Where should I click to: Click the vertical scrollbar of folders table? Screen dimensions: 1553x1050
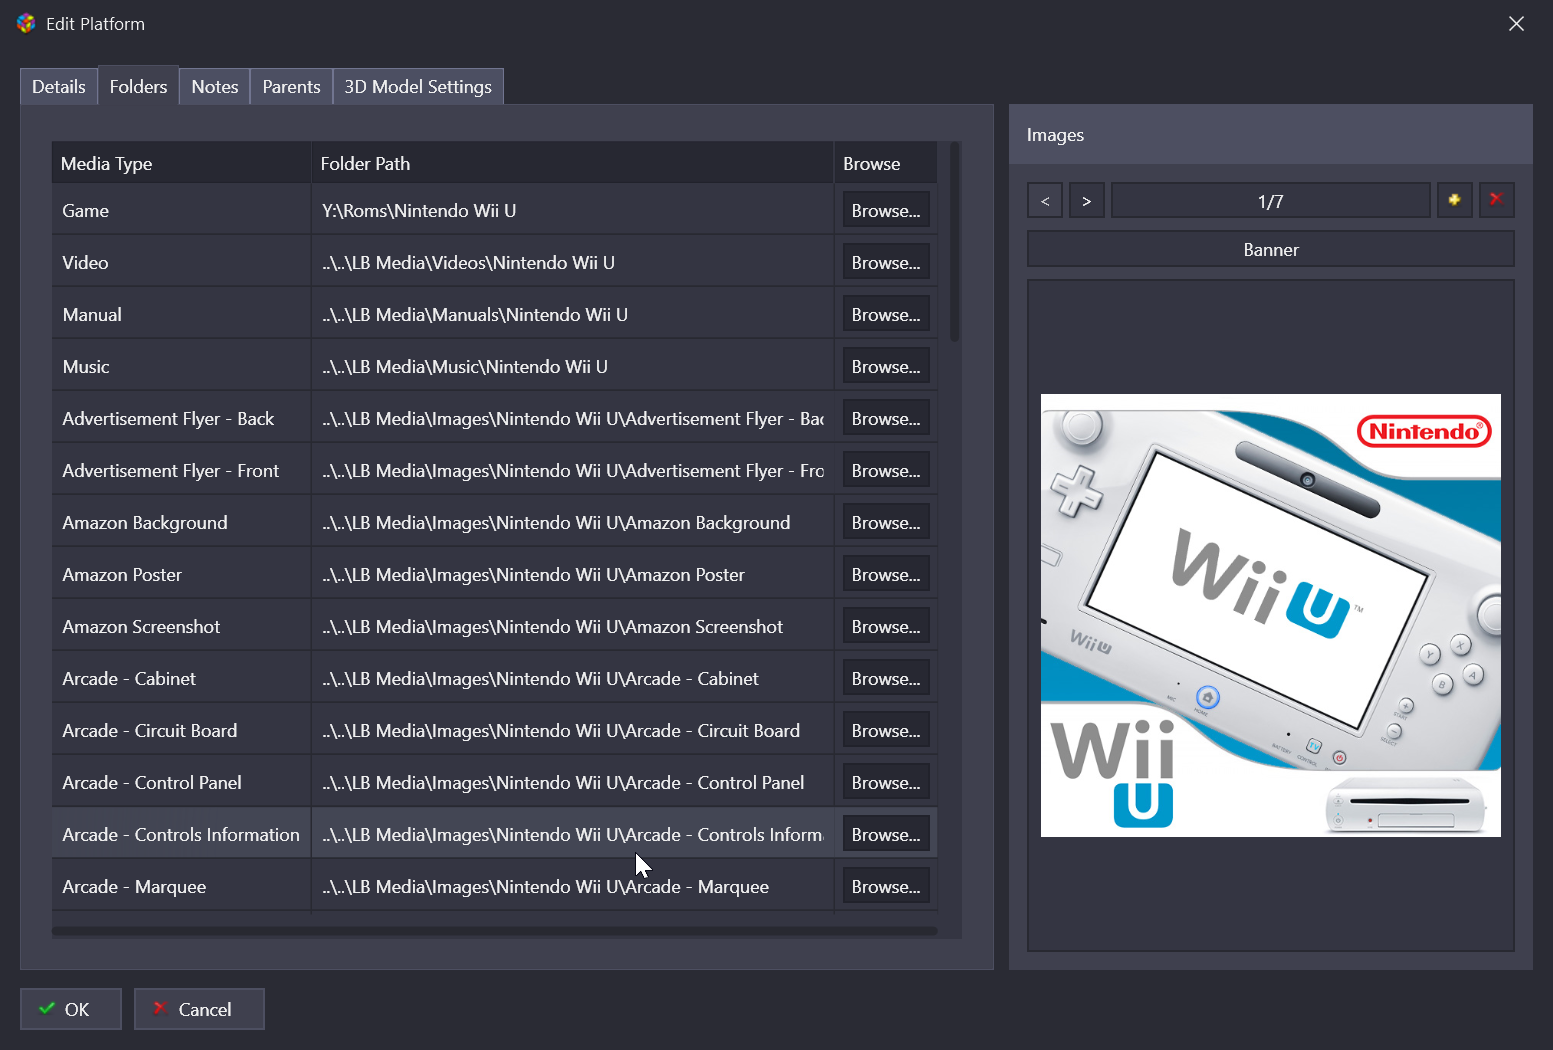pyautogui.click(x=954, y=242)
